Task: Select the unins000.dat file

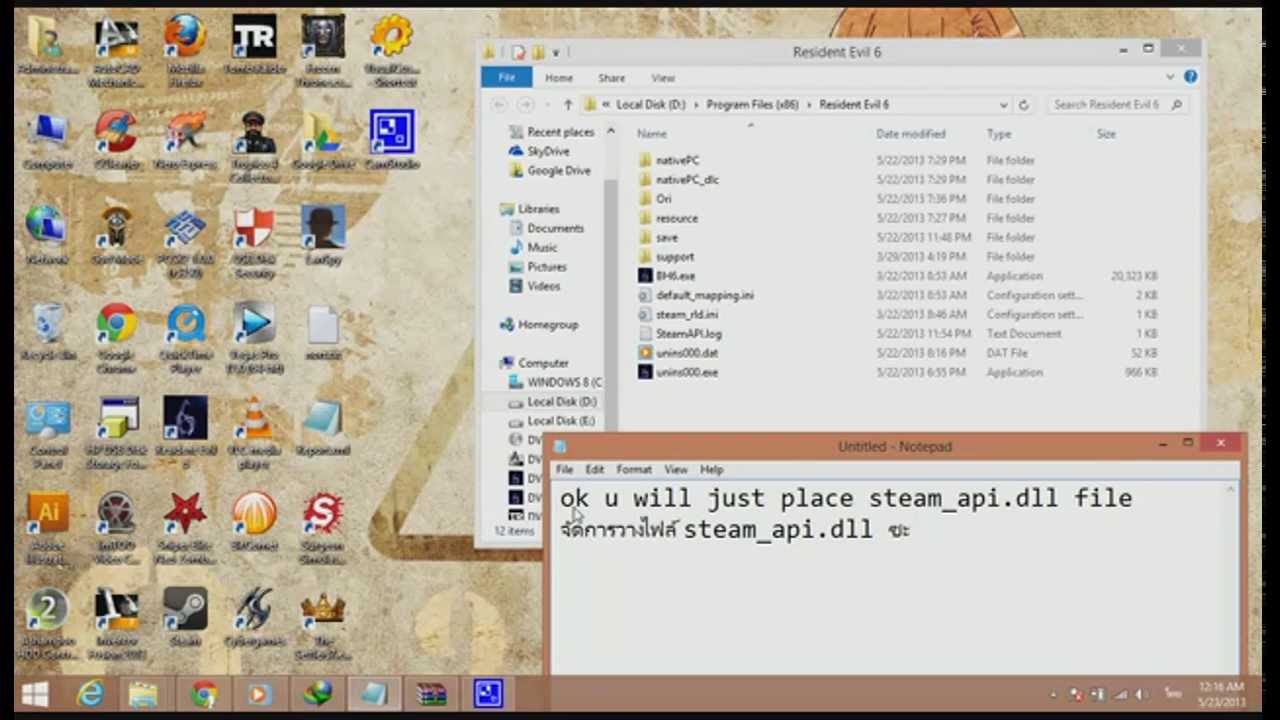Action: point(687,352)
